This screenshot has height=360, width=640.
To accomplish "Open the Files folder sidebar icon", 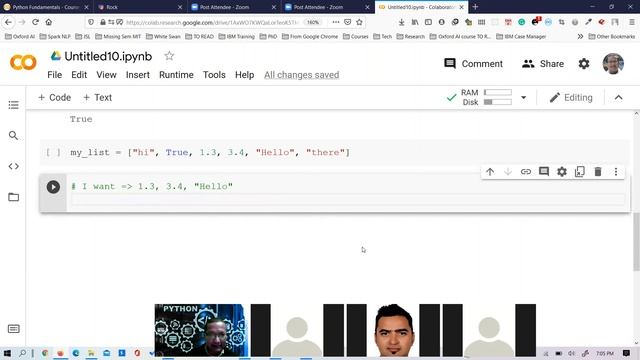I will [x=13, y=197].
